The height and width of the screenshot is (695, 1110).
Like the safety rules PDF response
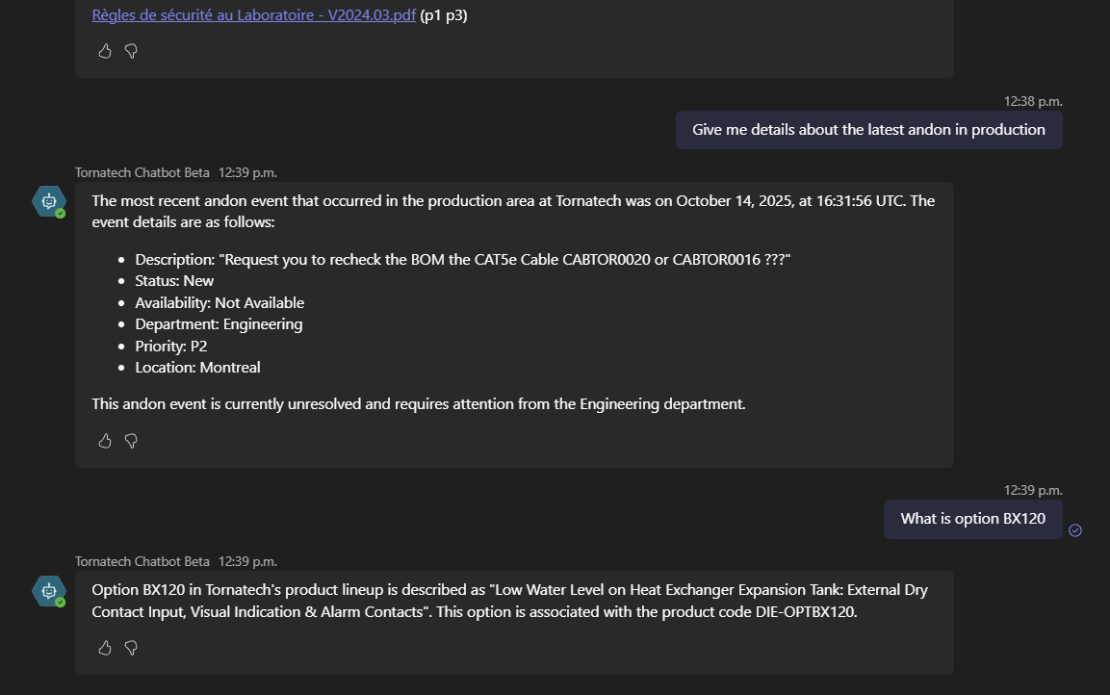click(105, 51)
